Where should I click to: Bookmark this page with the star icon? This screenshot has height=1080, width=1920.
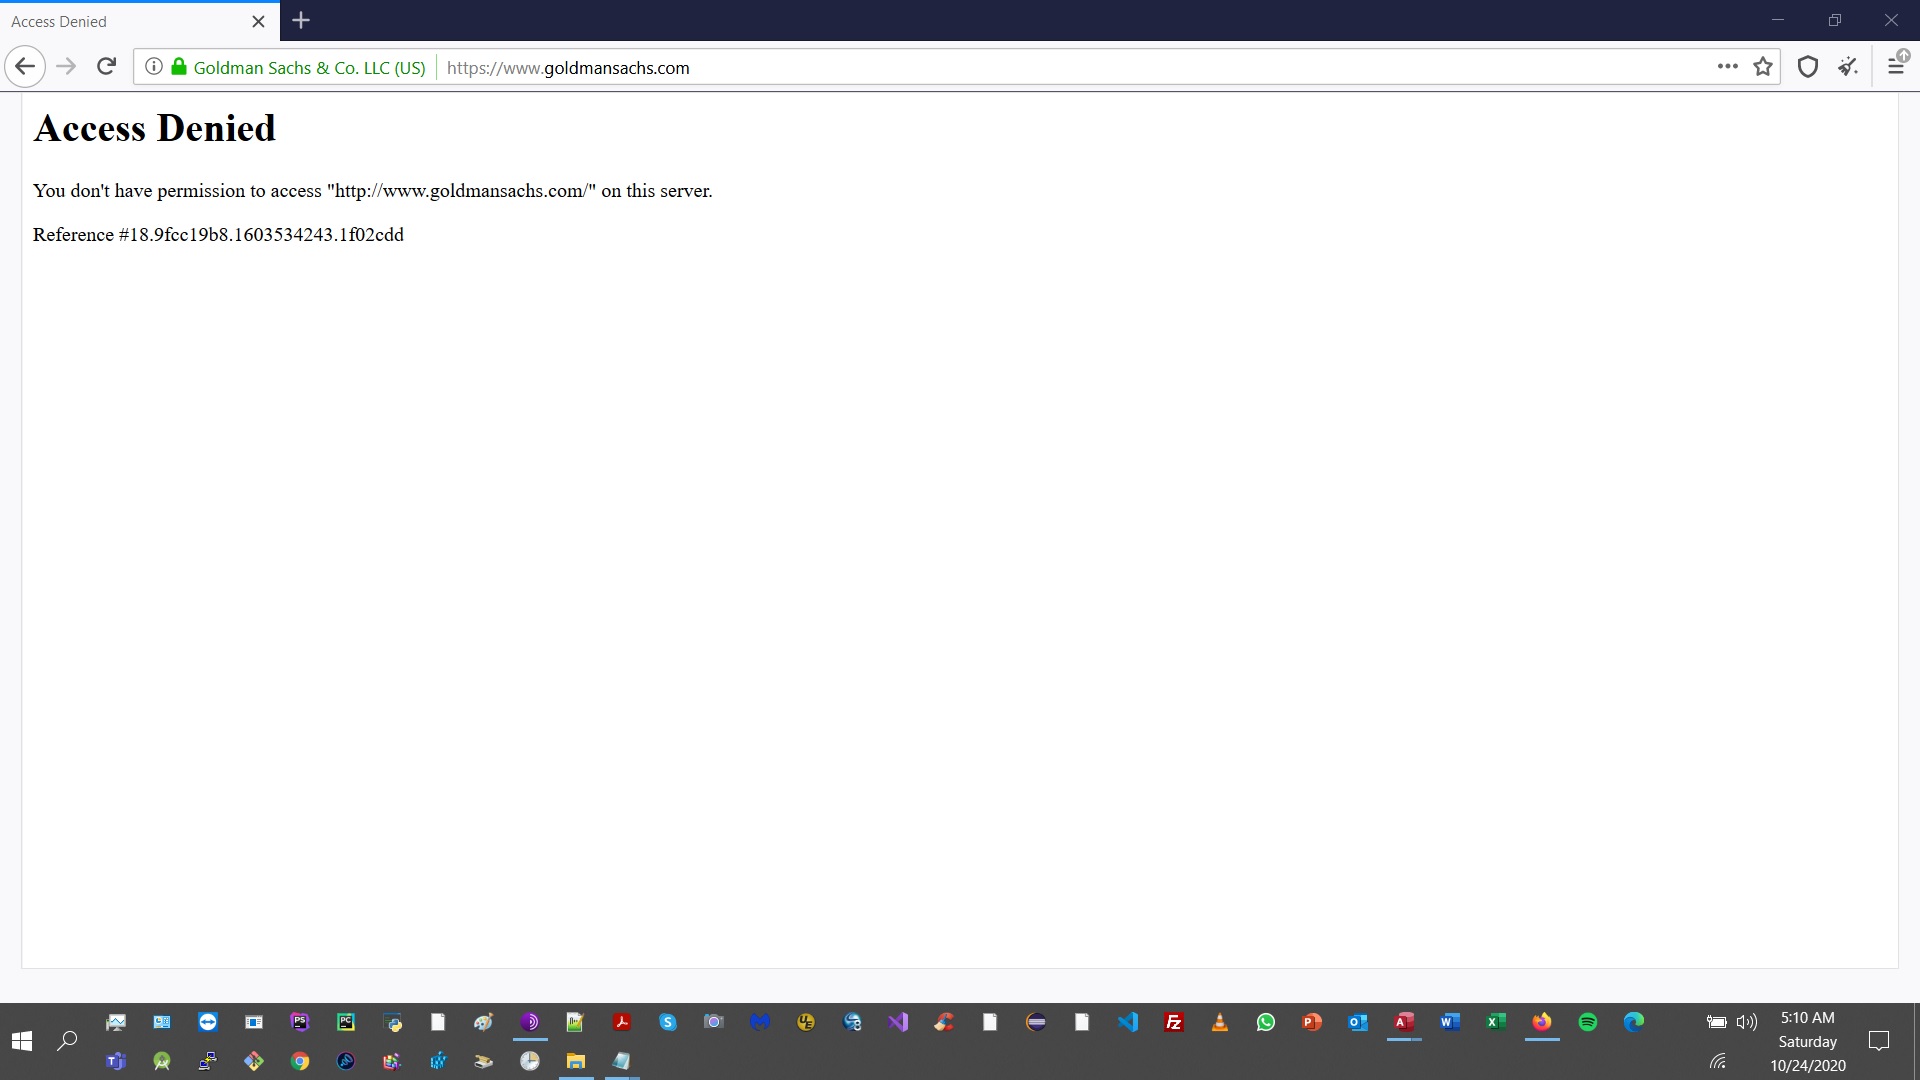1763,67
